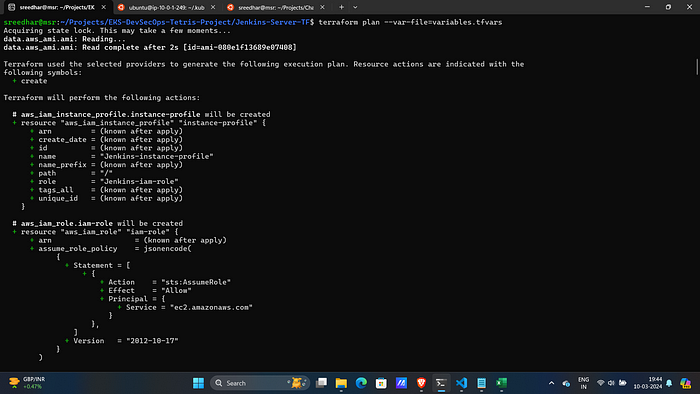Click the Windows Terminal taskbar icon
The height and width of the screenshot is (394, 700).
[441, 383]
